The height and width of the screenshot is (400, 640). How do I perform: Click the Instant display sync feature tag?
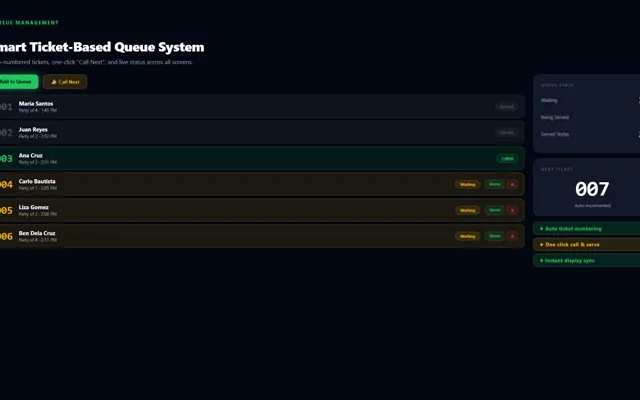[x=587, y=260]
